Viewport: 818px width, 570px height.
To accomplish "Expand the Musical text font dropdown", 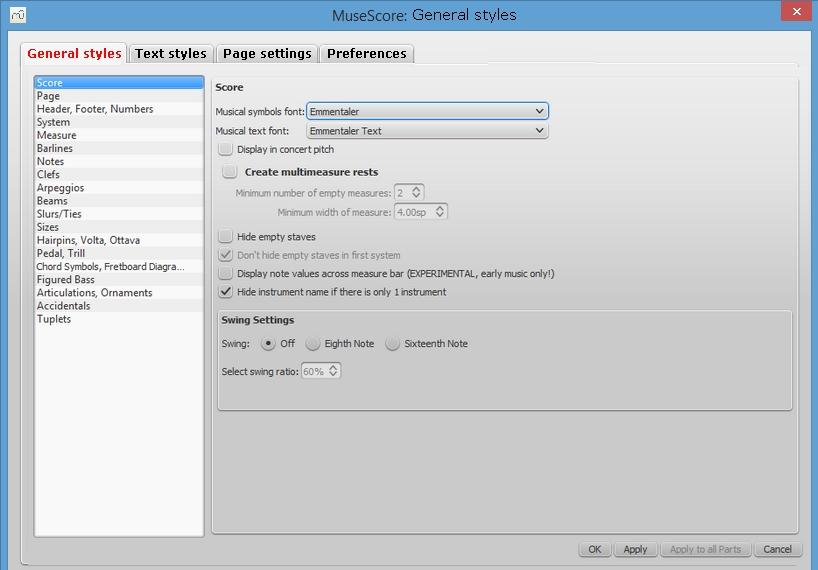I will point(427,130).
